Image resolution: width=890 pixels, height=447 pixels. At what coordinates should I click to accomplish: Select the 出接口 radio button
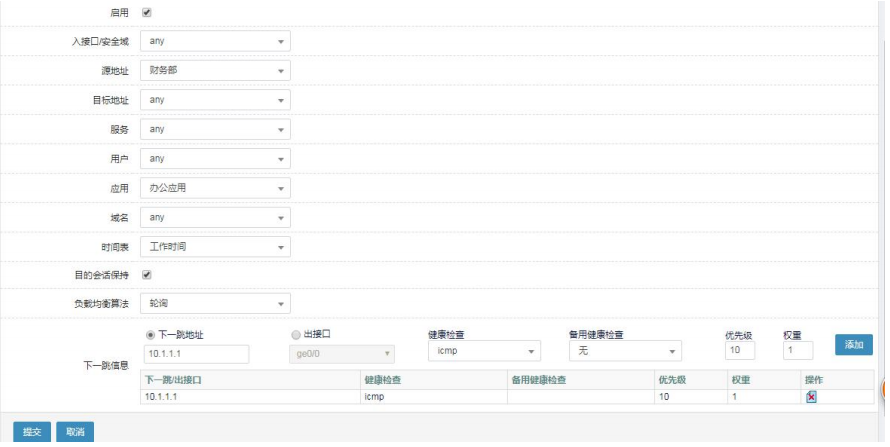coord(296,335)
